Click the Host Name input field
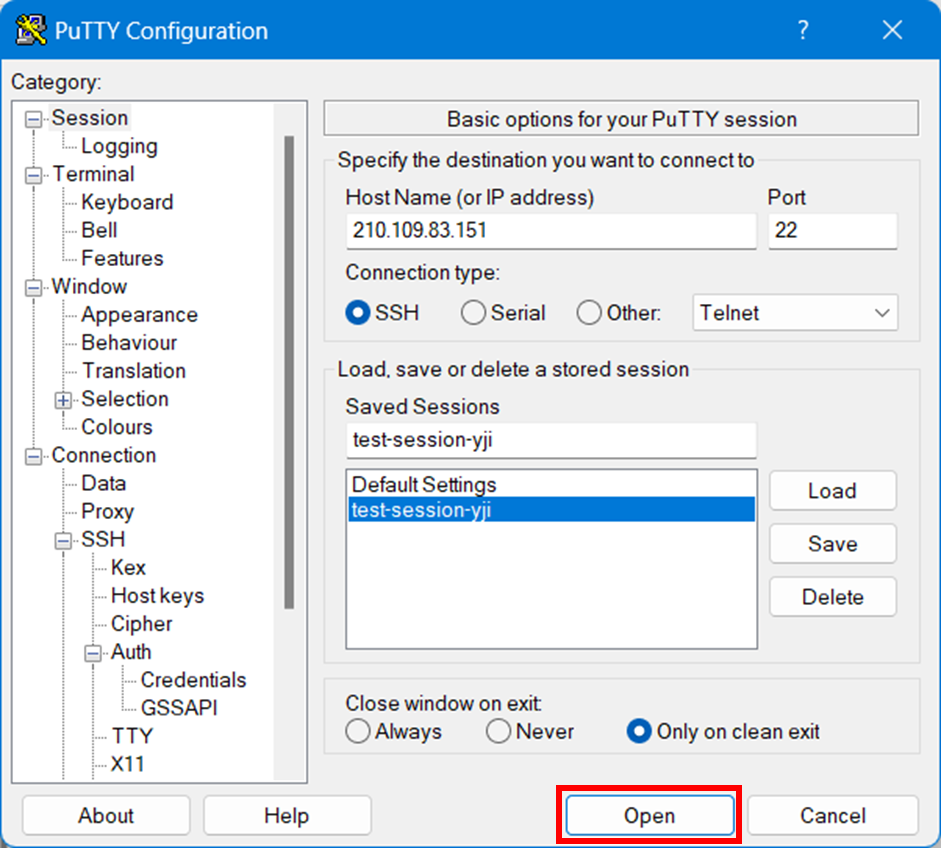 coord(551,230)
